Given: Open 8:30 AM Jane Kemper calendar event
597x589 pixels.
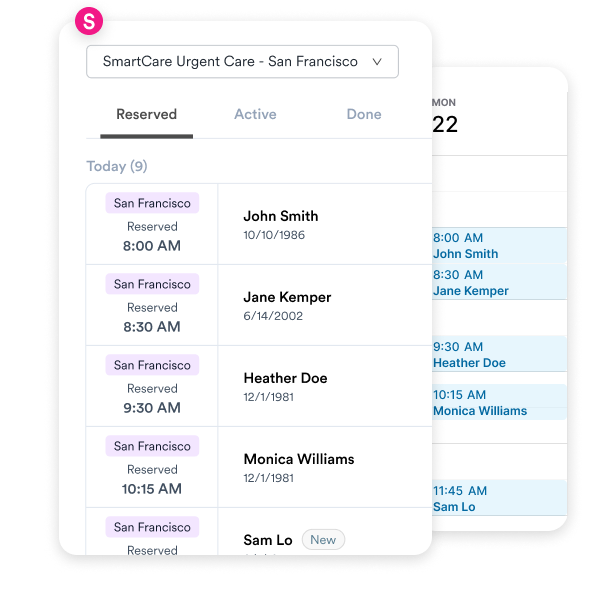Looking at the screenshot, I should pyautogui.click(x=500, y=282).
